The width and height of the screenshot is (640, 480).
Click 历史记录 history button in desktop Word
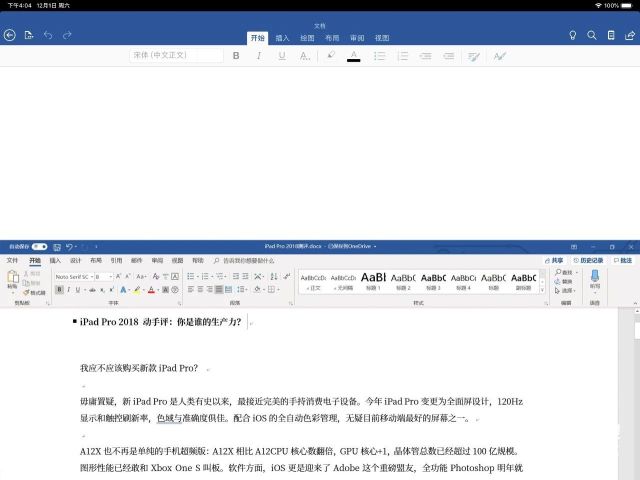[588, 260]
